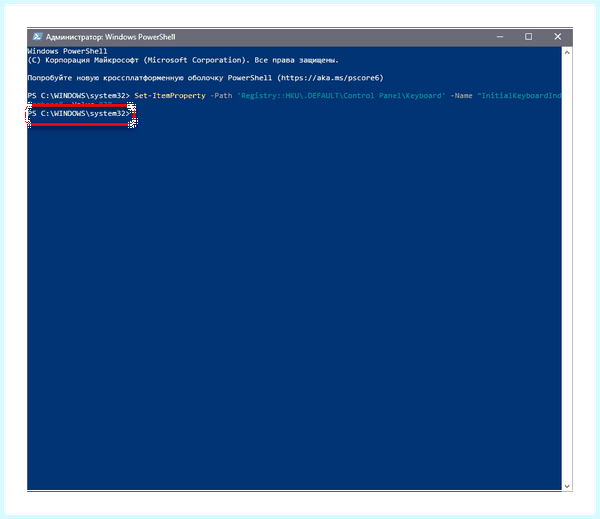Screen dimensions: 600x519
Task: Minimize the Windows PowerShell window
Action: (500, 37)
